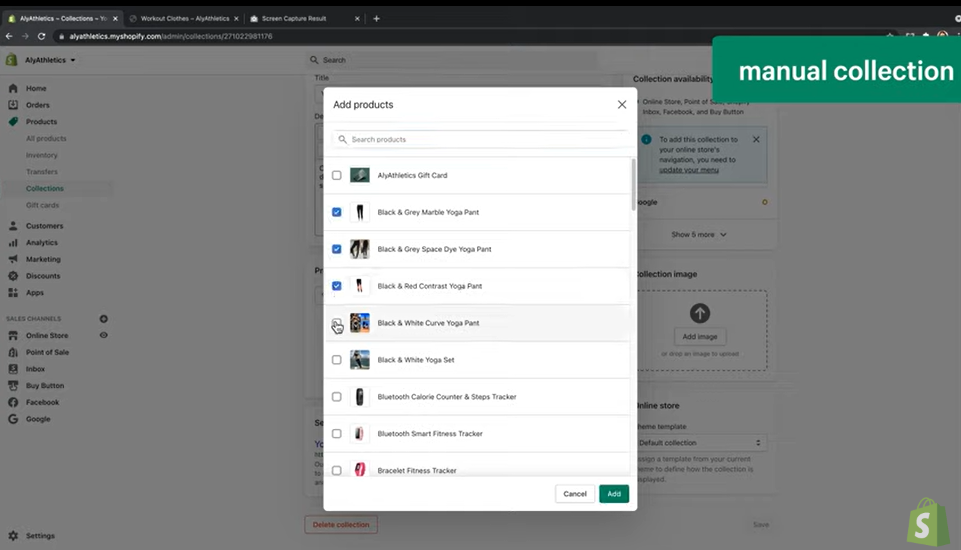Switch to Workout Clothes browser tab
Image resolution: width=961 pixels, height=550 pixels.
click(184, 18)
